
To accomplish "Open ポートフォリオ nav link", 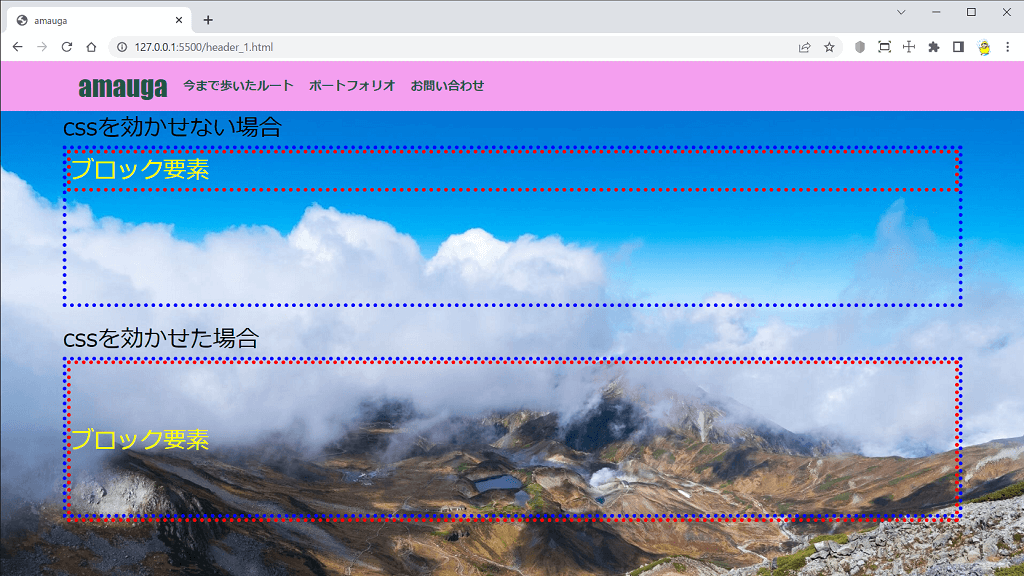I will click(x=352, y=86).
